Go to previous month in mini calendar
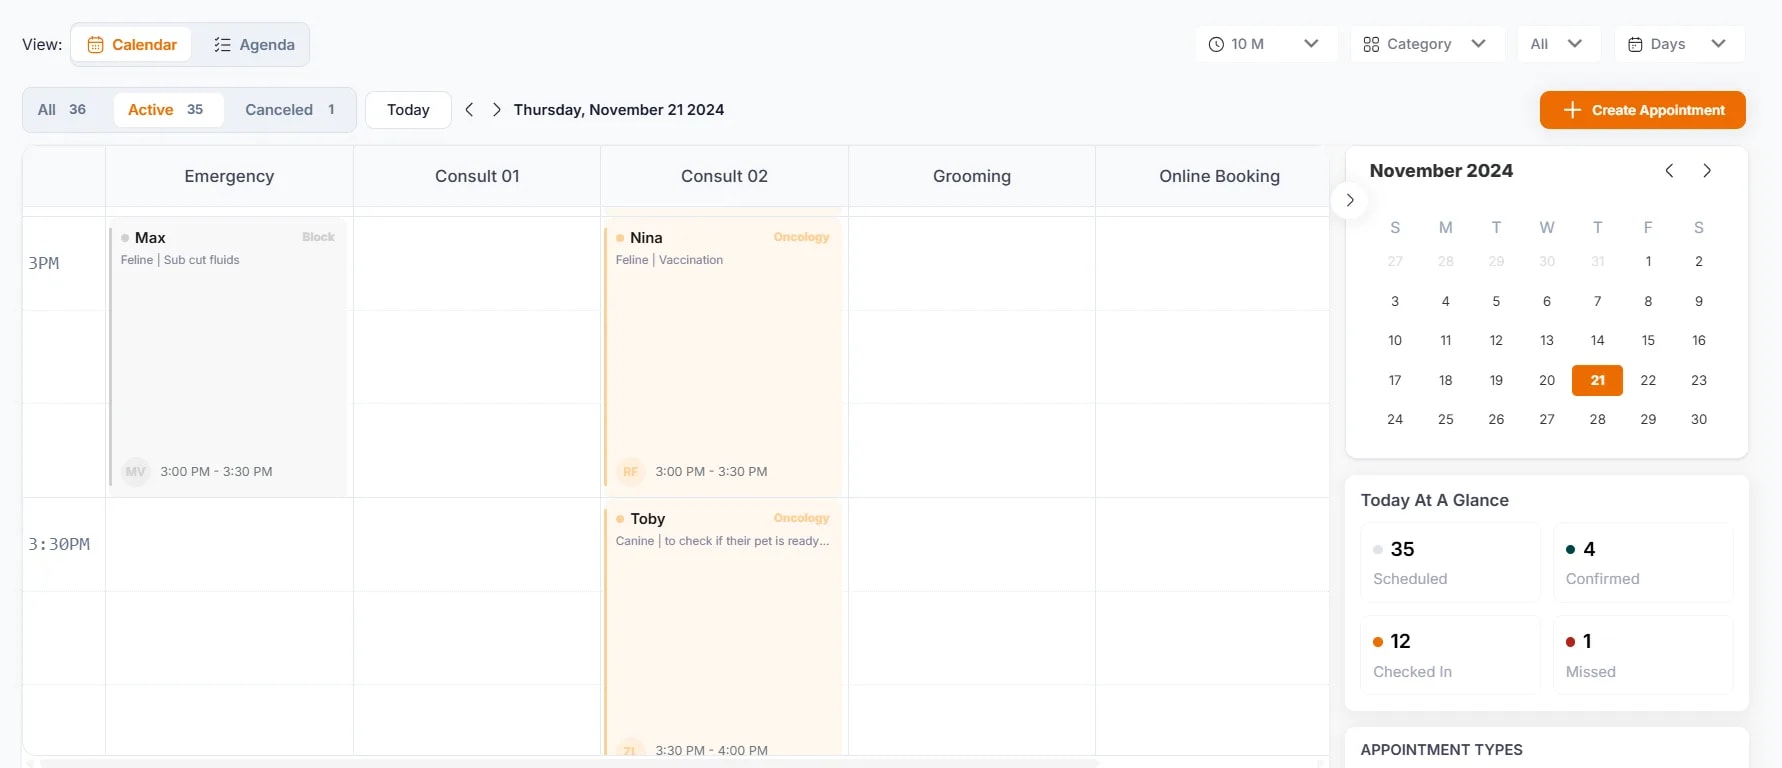This screenshot has height=768, width=1782. point(1669,171)
